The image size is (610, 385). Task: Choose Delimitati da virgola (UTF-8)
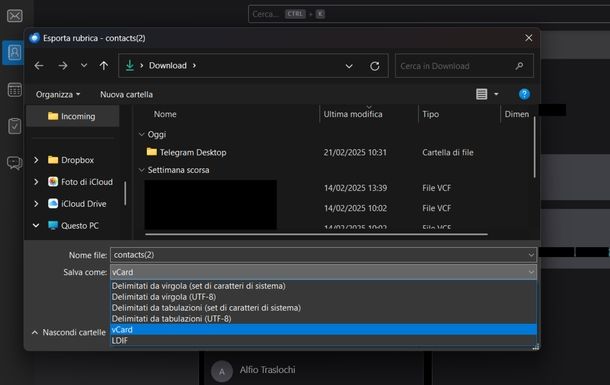323,297
